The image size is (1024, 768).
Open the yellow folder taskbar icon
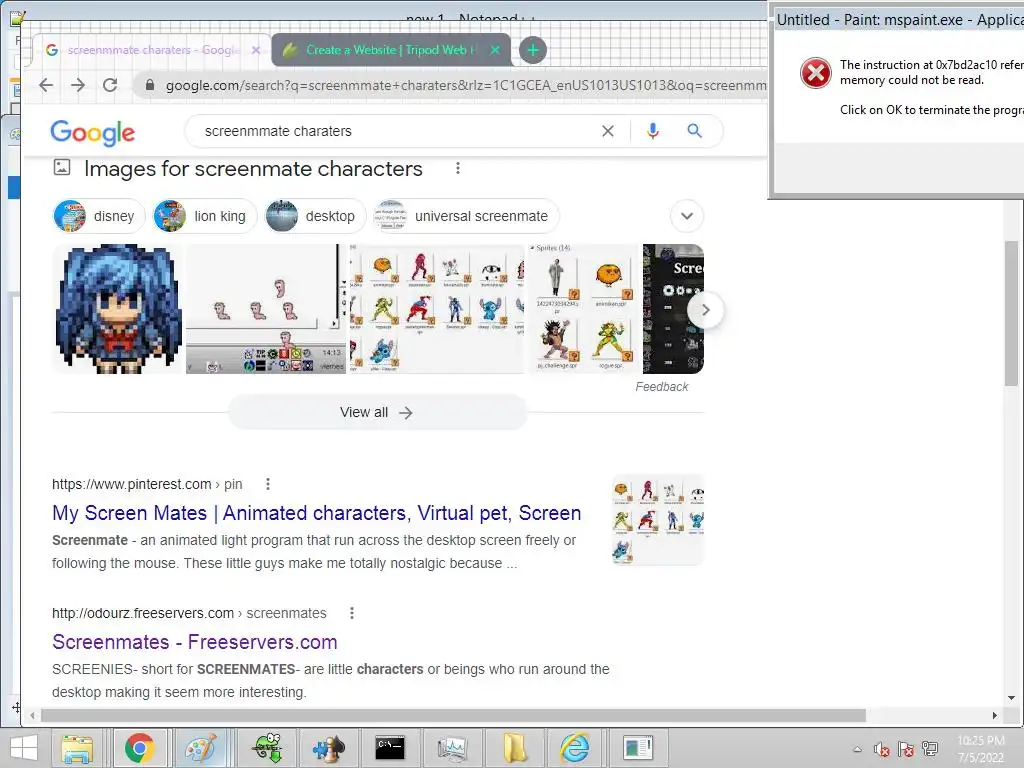click(x=513, y=748)
